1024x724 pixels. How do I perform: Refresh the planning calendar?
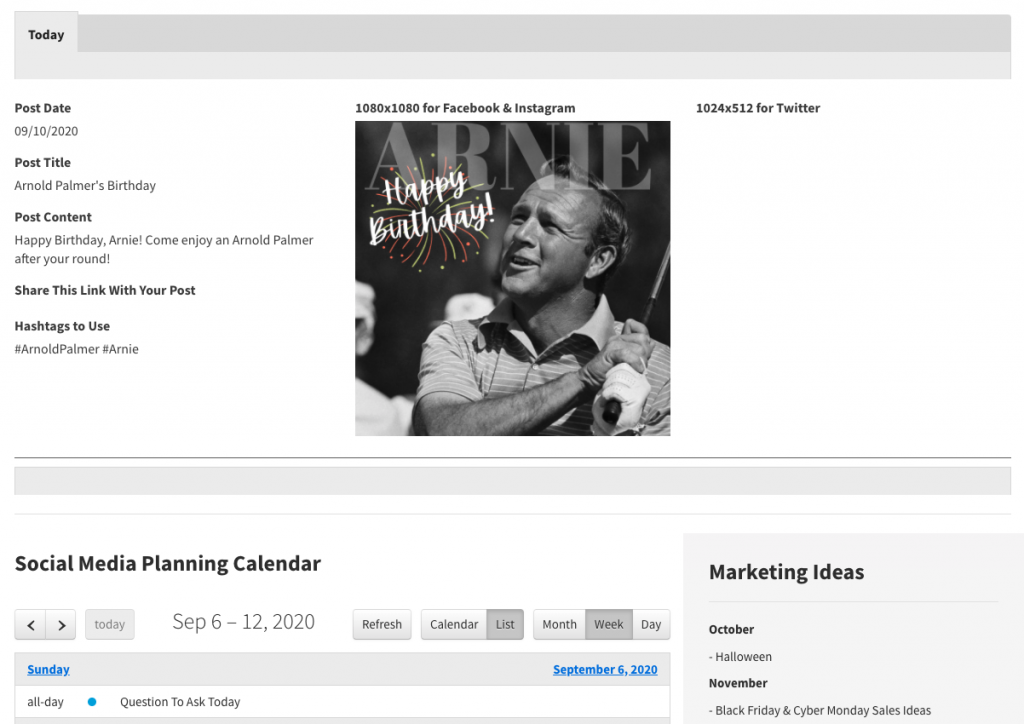click(x=382, y=624)
